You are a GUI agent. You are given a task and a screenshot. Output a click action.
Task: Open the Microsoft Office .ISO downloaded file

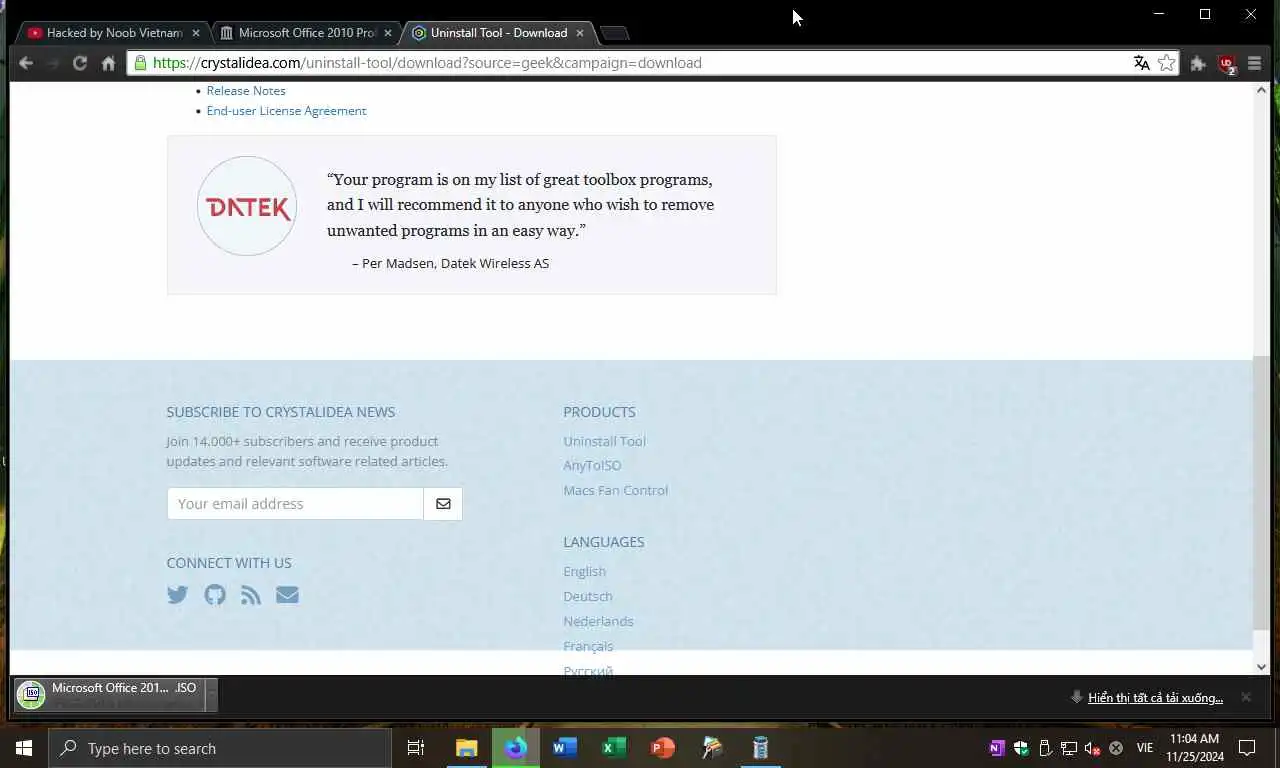coord(108,695)
